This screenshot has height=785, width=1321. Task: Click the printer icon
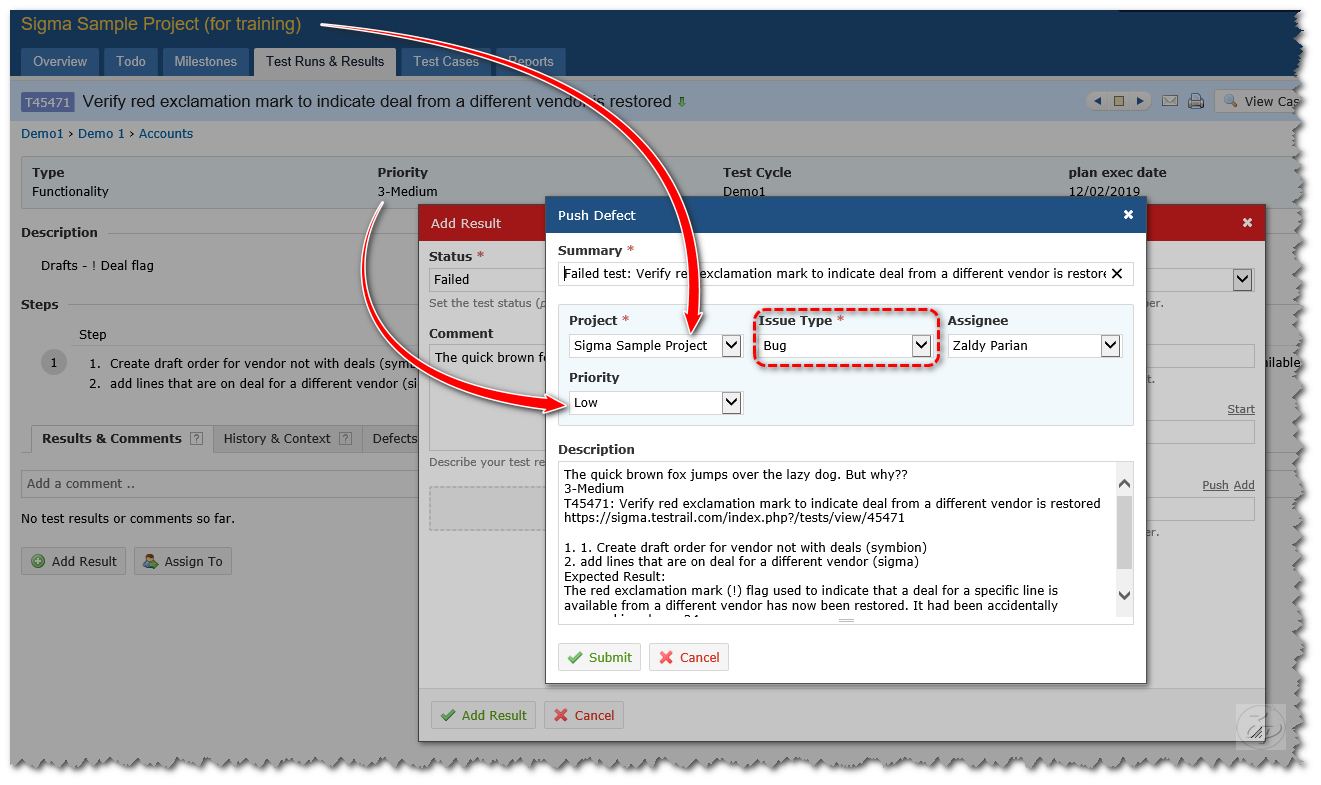1195,101
